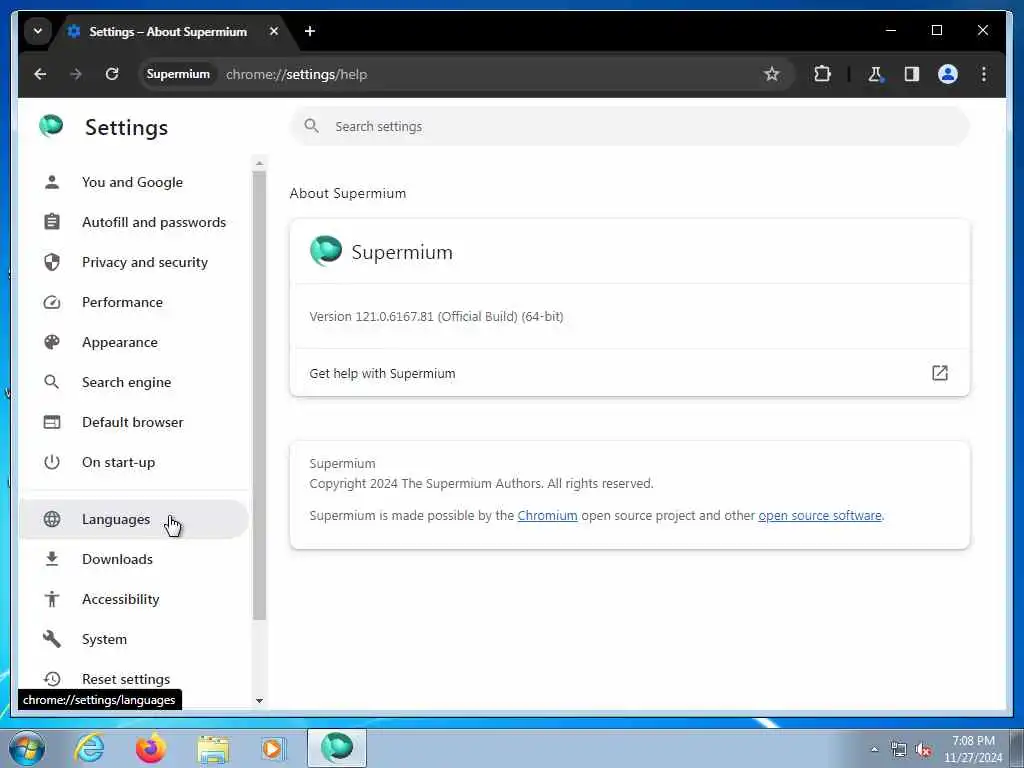Open the profile avatar menu
Screen dimensions: 1024x768
pos(948,74)
